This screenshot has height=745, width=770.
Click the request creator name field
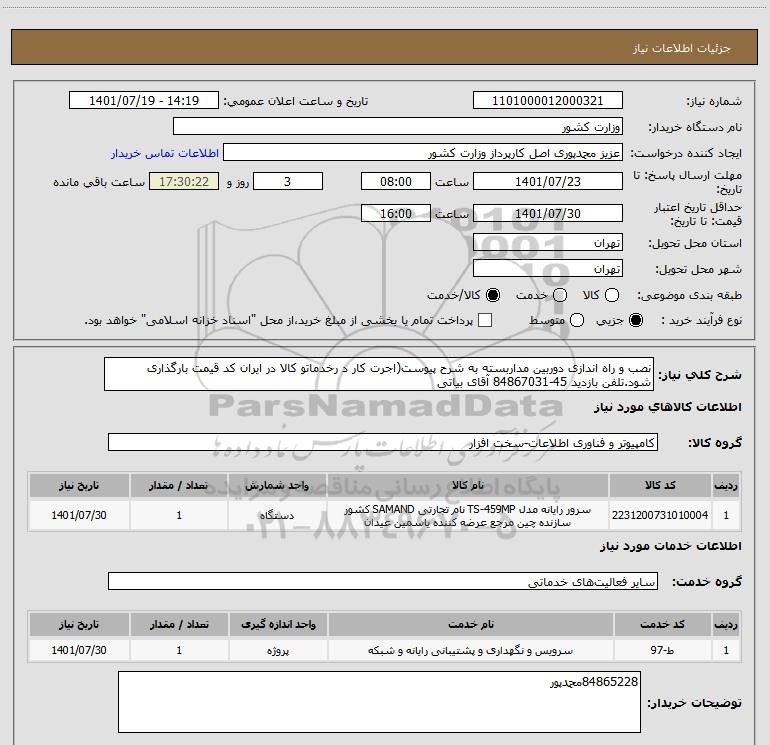point(423,152)
